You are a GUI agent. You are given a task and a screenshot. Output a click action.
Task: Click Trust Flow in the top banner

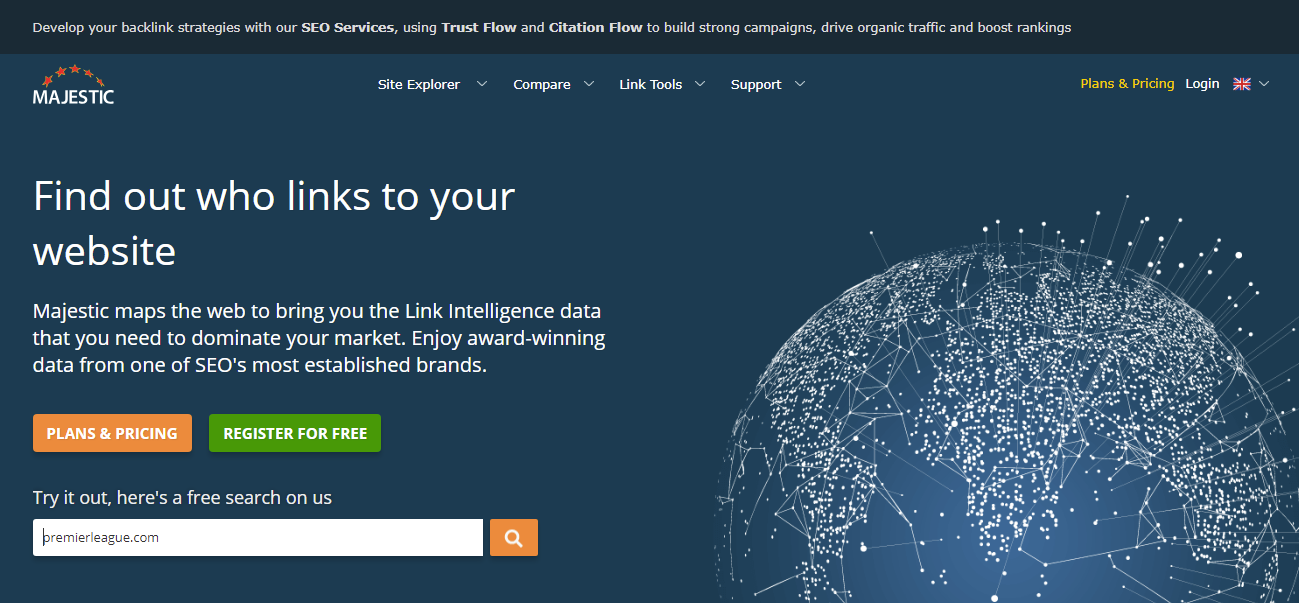pyautogui.click(x=478, y=28)
